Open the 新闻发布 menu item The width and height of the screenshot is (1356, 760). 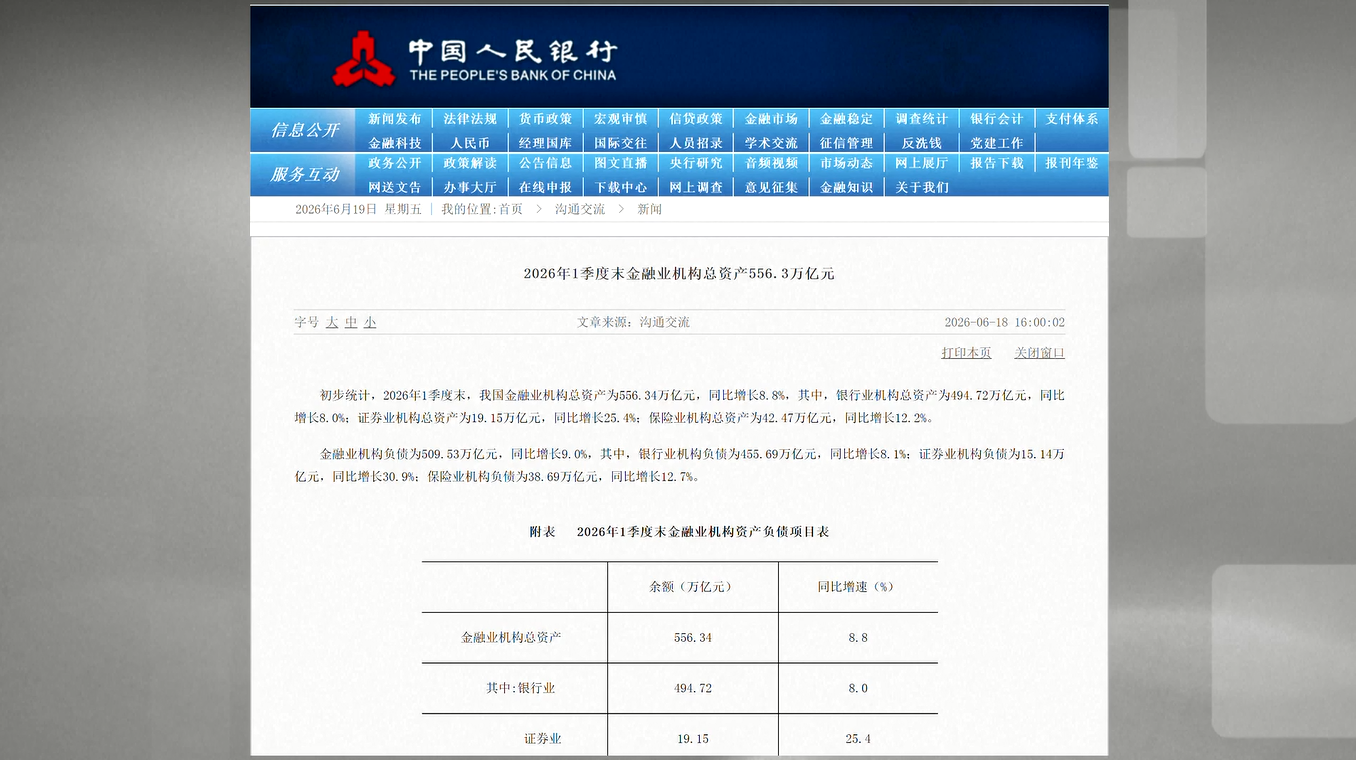tap(395, 119)
